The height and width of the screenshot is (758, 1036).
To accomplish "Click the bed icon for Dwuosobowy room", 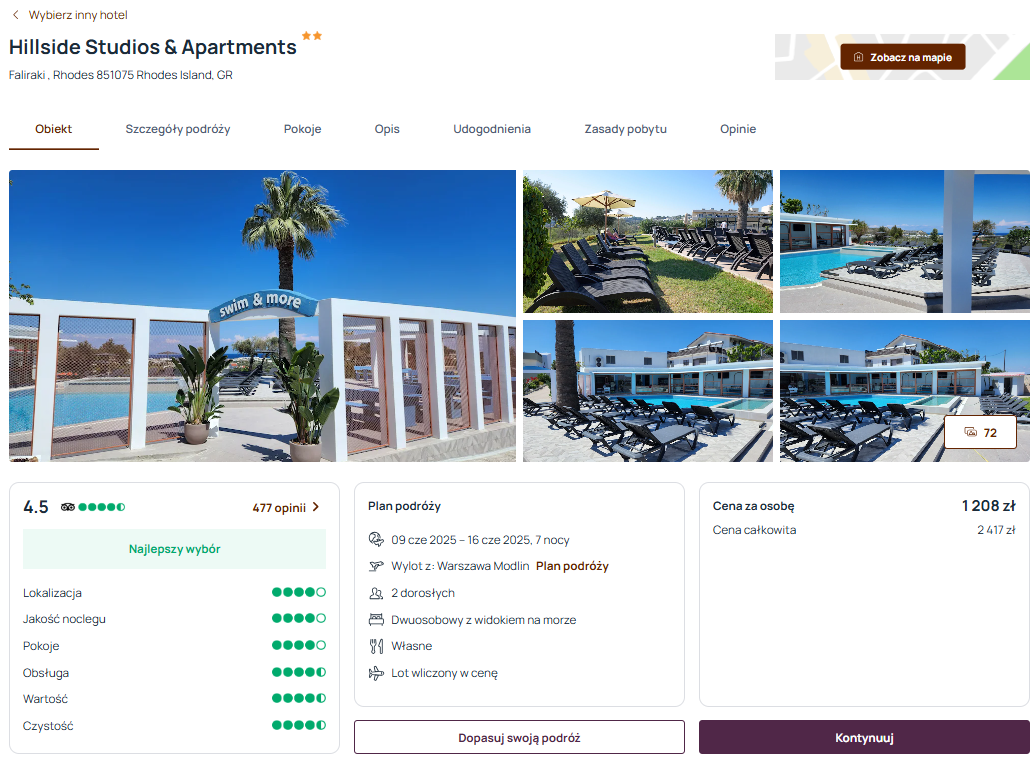I will coord(376,620).
